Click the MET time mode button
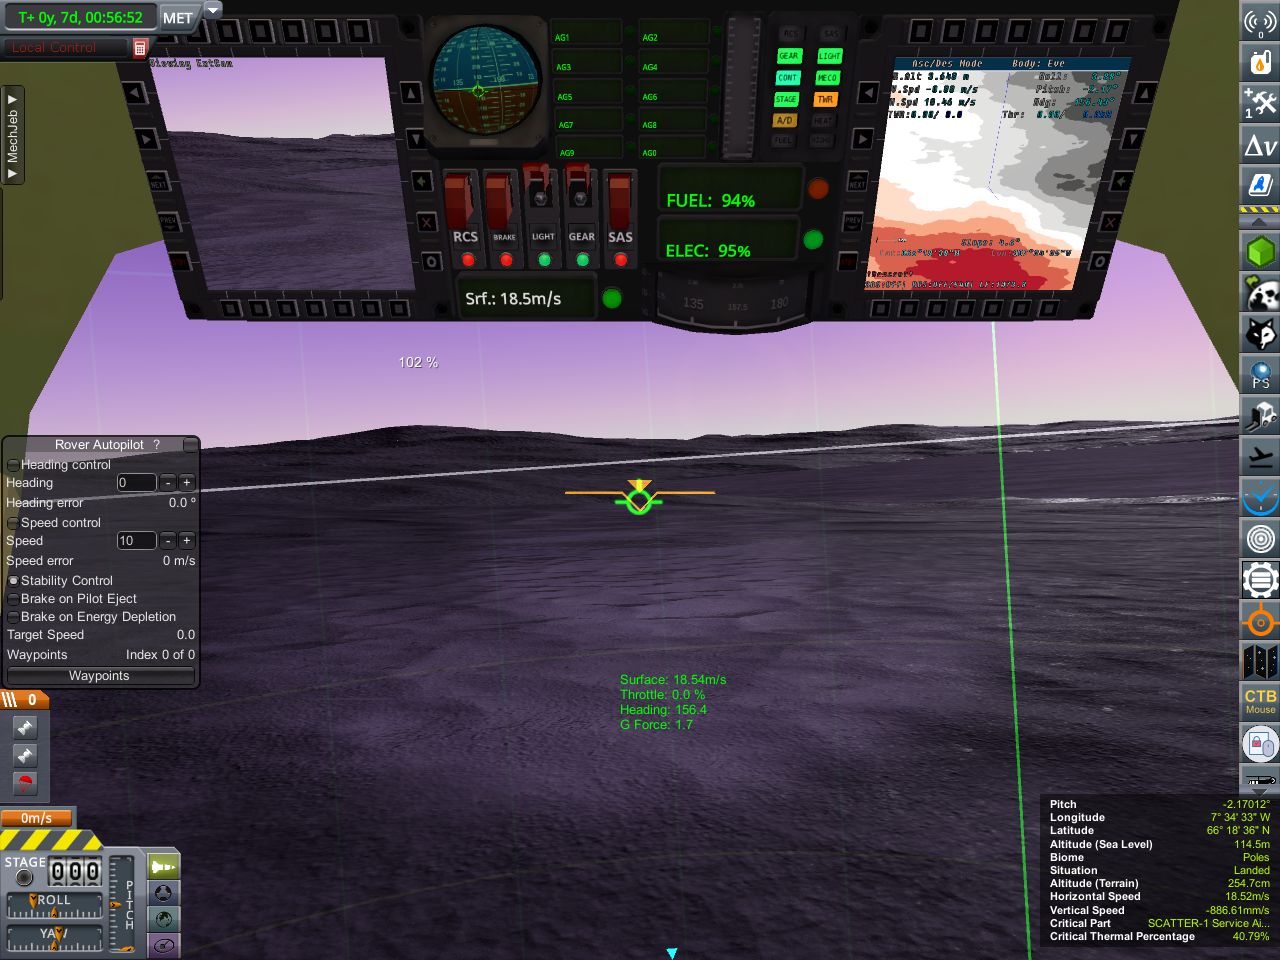The image size is (1280, 960). pos(178,17)
